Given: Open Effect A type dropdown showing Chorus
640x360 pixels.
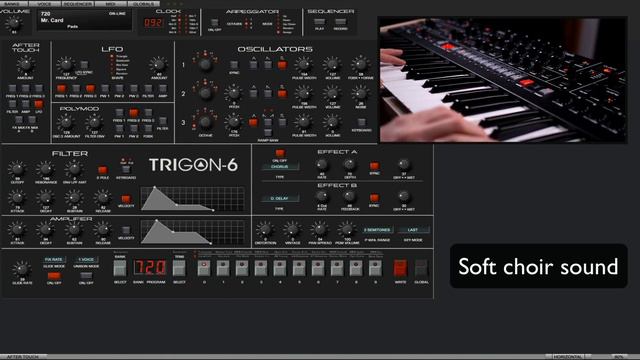Looking at the screenshot, I should [x=280, y=167].
